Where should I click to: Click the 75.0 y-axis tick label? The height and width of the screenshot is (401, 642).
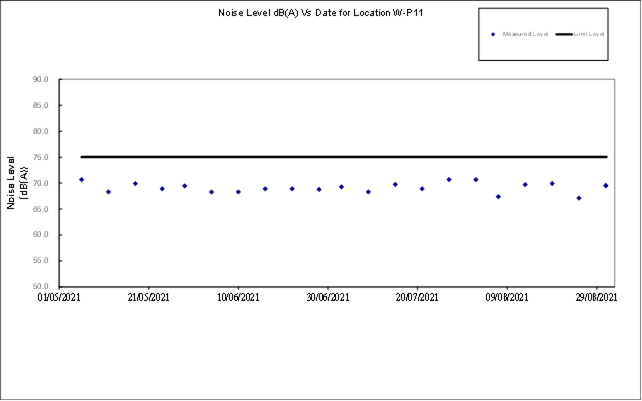tap(41, 157)
